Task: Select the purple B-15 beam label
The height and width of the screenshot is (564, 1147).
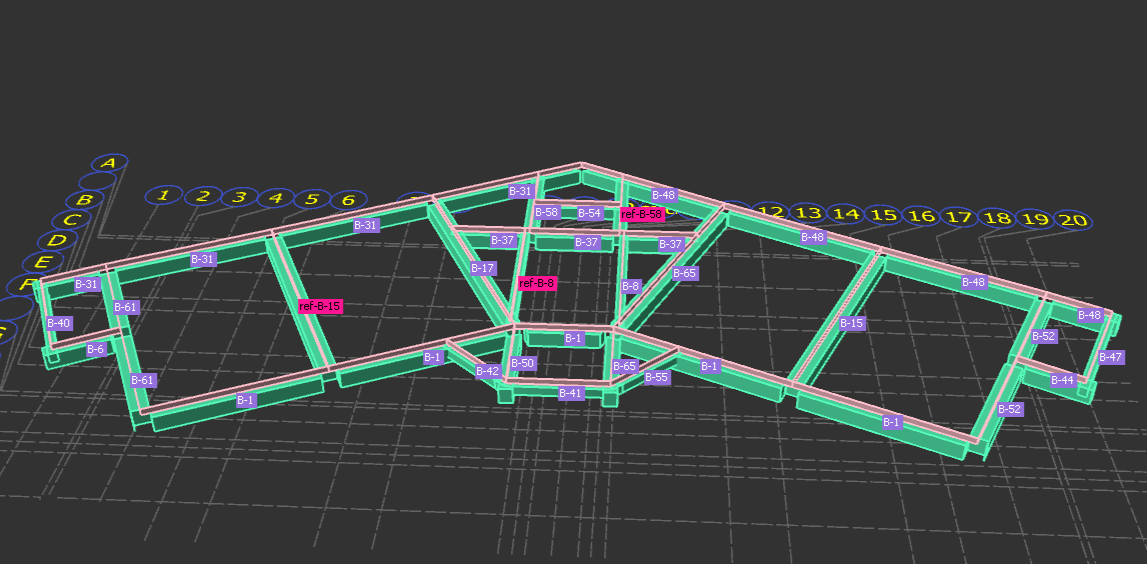Action: pos(851,323)
